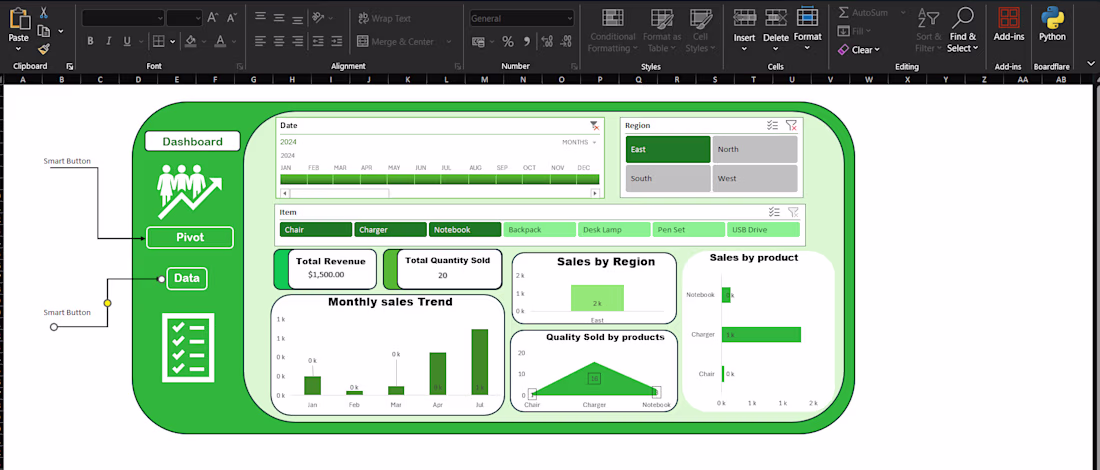This screenshot has height=470, width=1100.
Task: Click the Python Boardflare icon
Action: point(1052,18)
